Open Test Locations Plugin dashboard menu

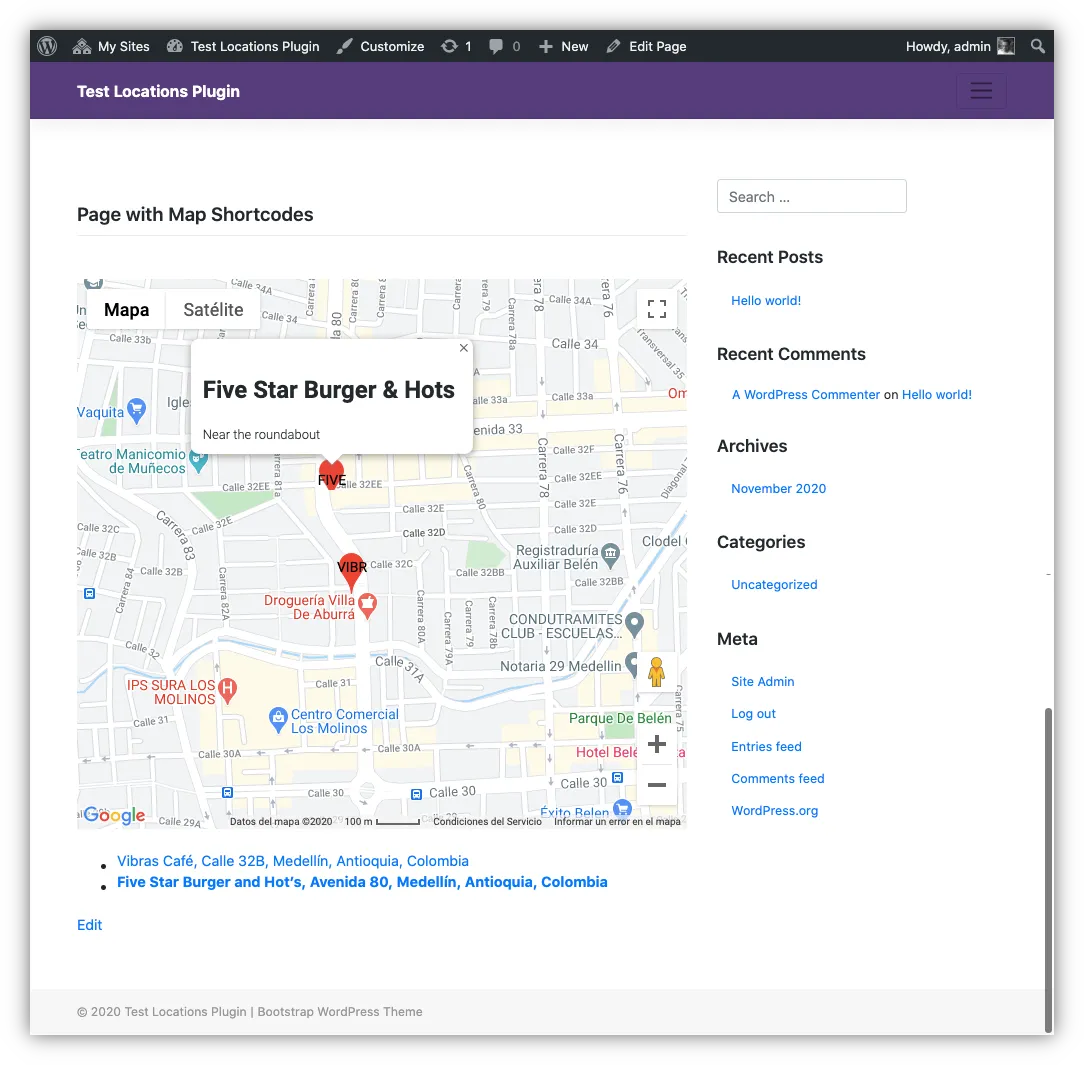click(x=243, y=46)
